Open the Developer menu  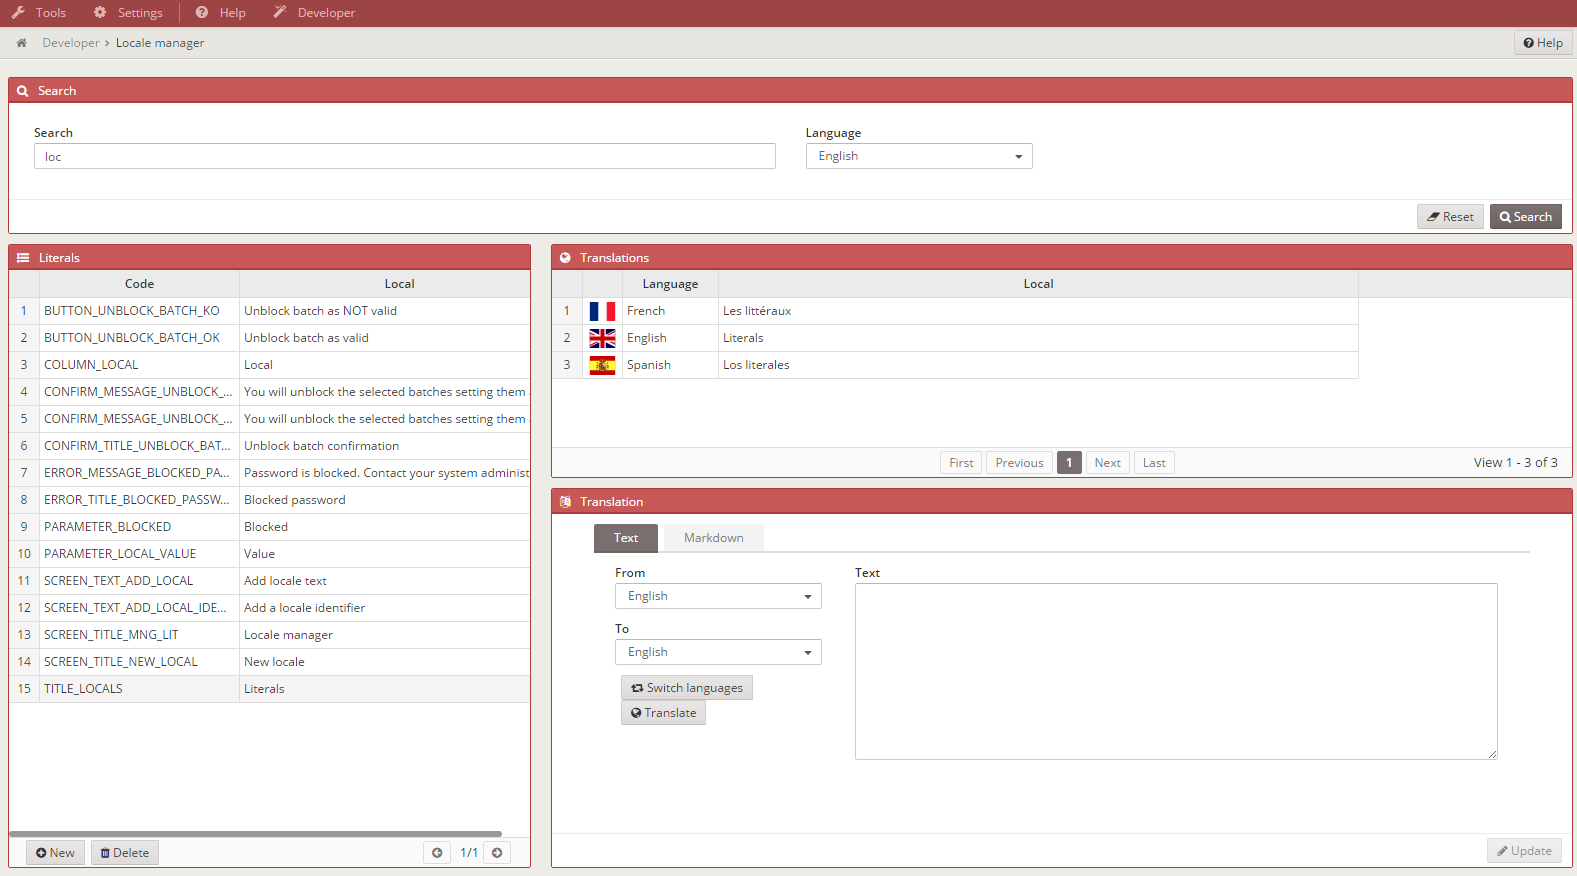tap(314, 13)
